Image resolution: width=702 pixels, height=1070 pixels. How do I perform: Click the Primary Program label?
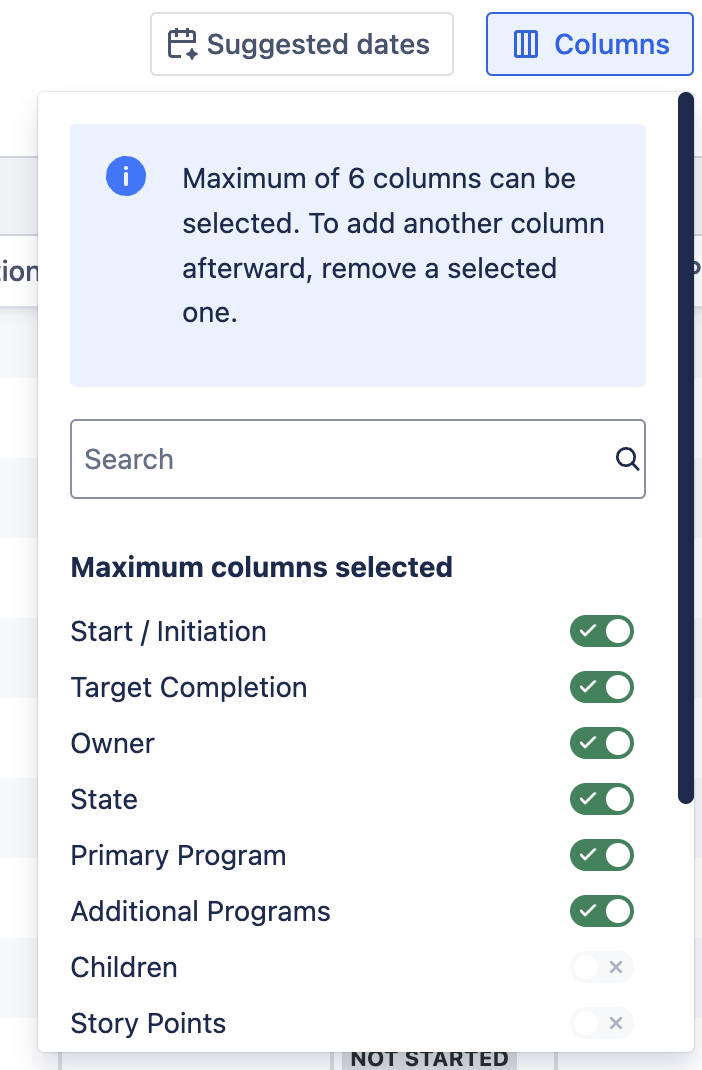click(178, 856)
